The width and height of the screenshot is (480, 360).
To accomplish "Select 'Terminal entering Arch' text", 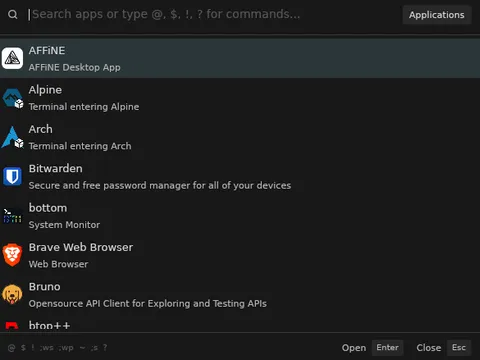I will click(80, 146).
